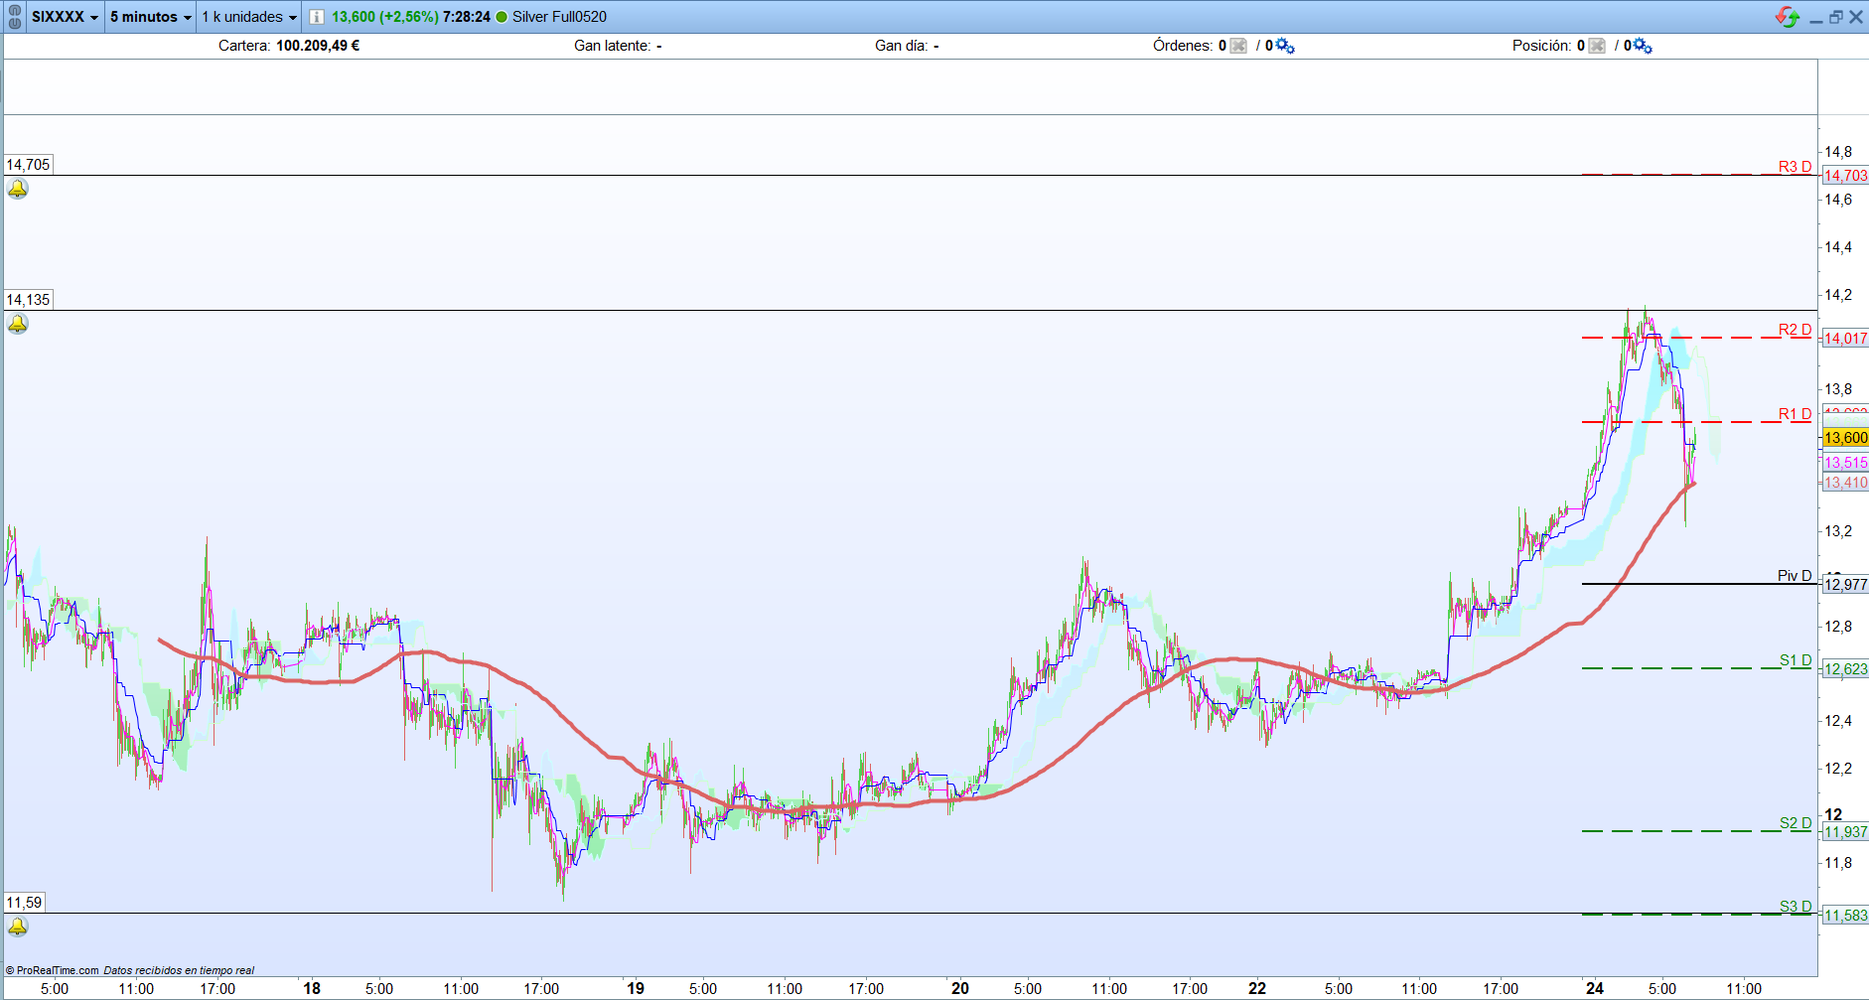
Task: Click the R1 D pivot label
Action: coord(1794,414)
